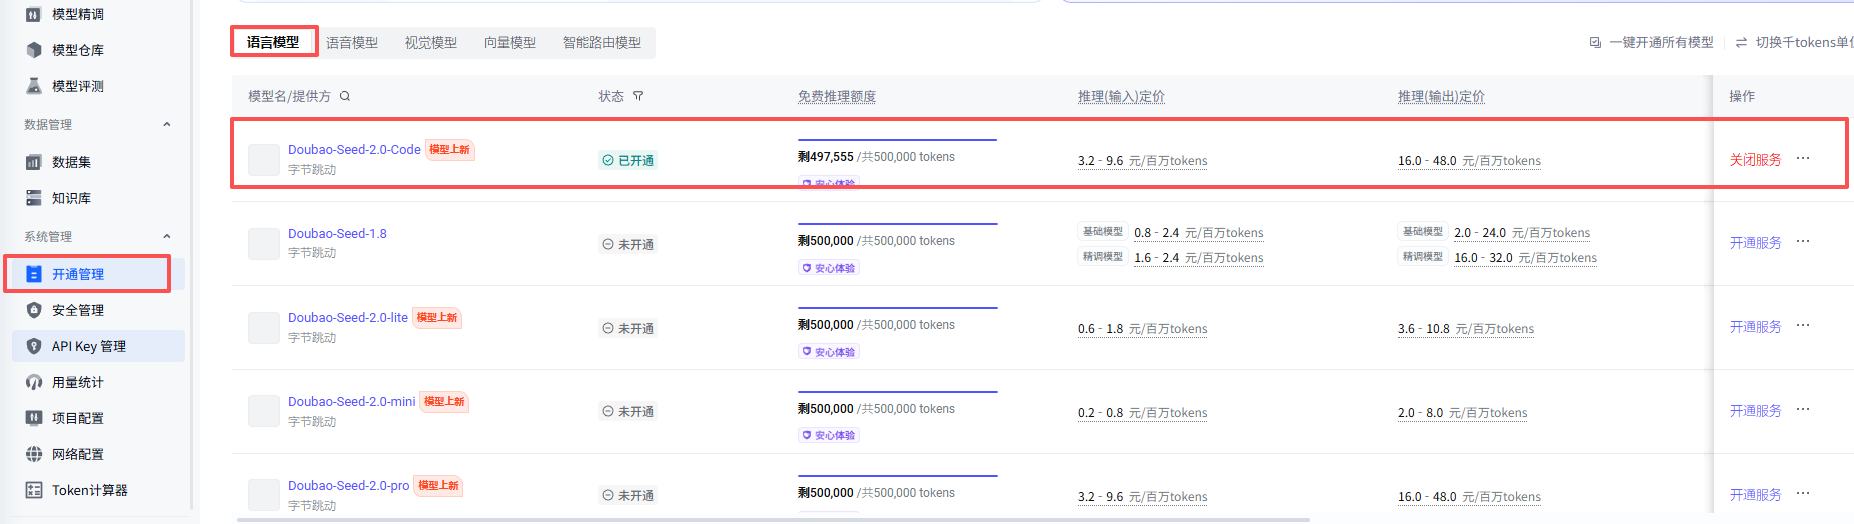Click 开通服务 for Doubao-Seed-2.0-mini
1854x524 pixels.
tap(1755, 411)
